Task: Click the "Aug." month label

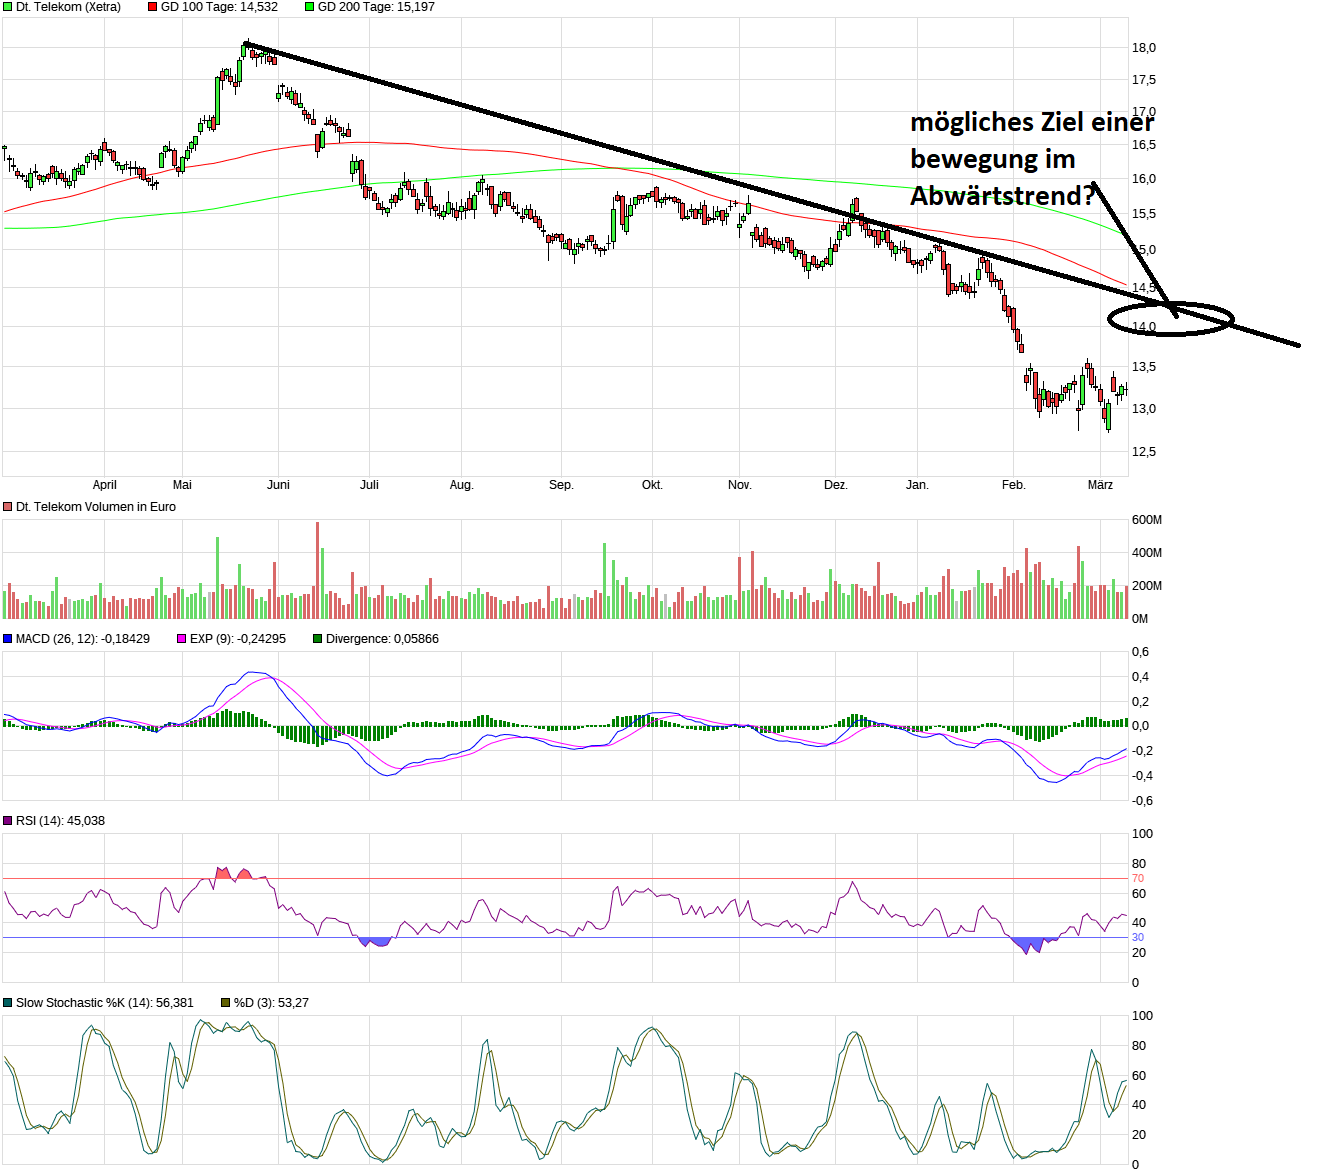Action: [x=461, y=485]
